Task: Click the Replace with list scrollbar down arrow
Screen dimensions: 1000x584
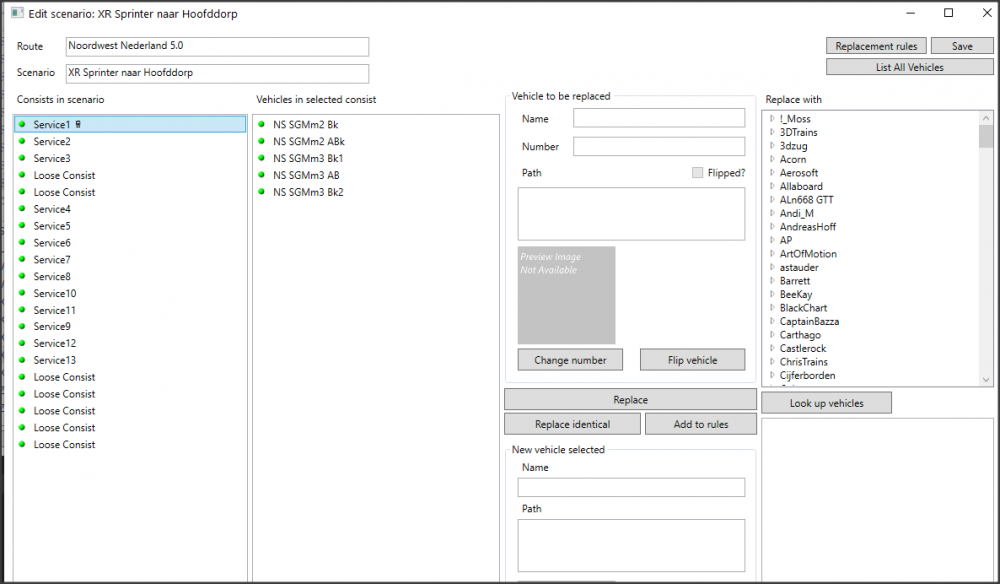Action: coord(986,380)
